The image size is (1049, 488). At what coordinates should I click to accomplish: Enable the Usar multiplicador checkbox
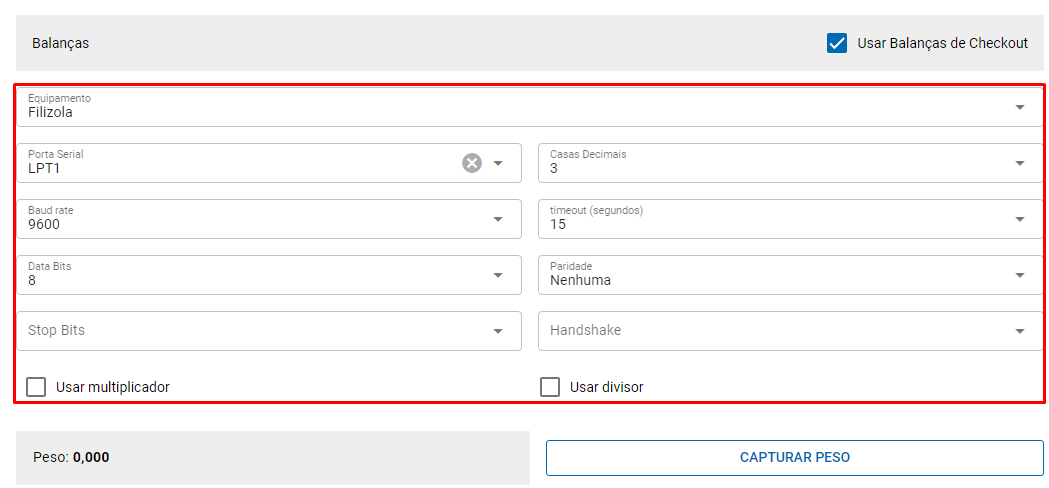(36, 387)
